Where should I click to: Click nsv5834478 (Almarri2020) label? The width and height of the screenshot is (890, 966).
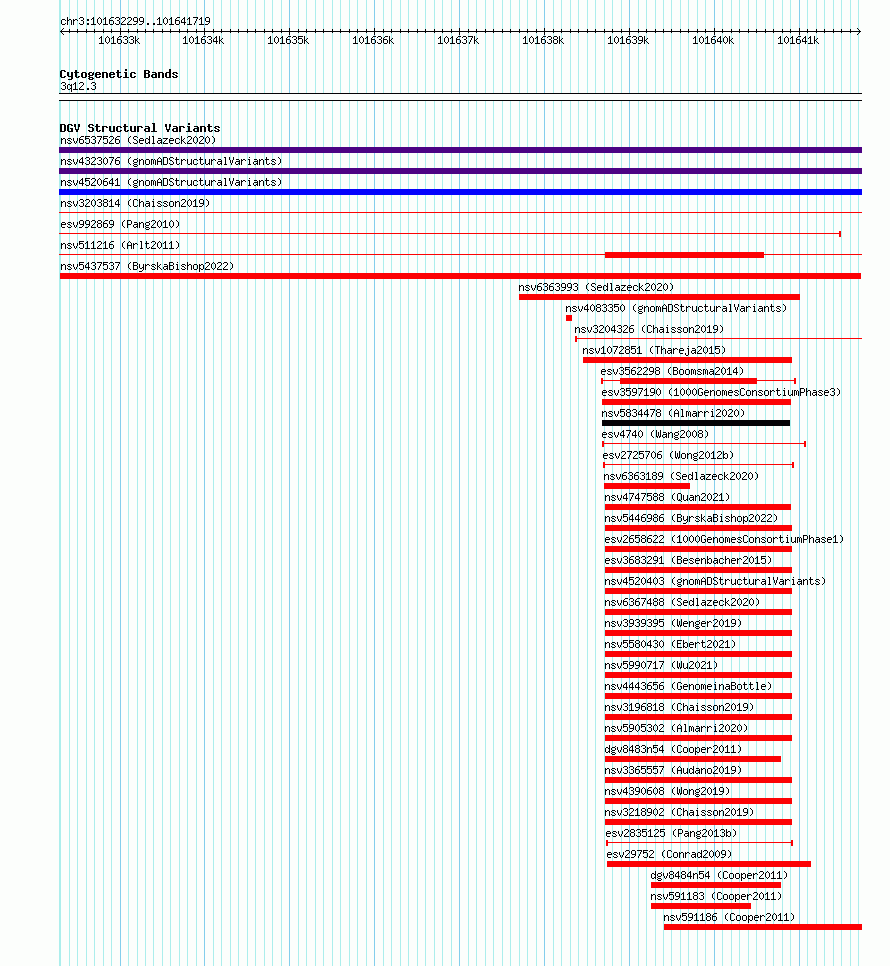pyautogui.click(x=673, y=413)
